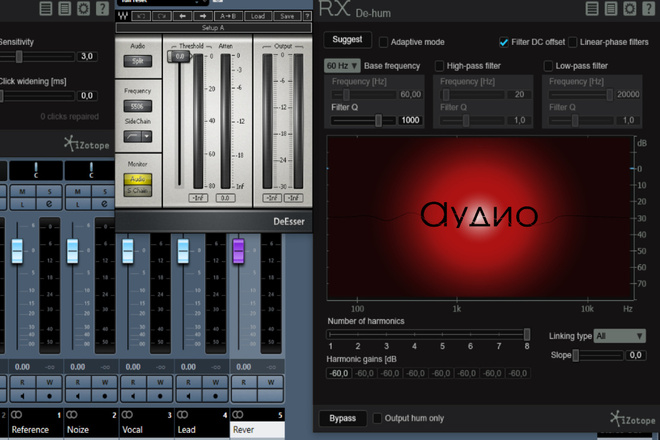This screenshot has height=440, width=660.
Task: Click the Waves logo icon in DeEsser
Action: click(x=123, y=16)
